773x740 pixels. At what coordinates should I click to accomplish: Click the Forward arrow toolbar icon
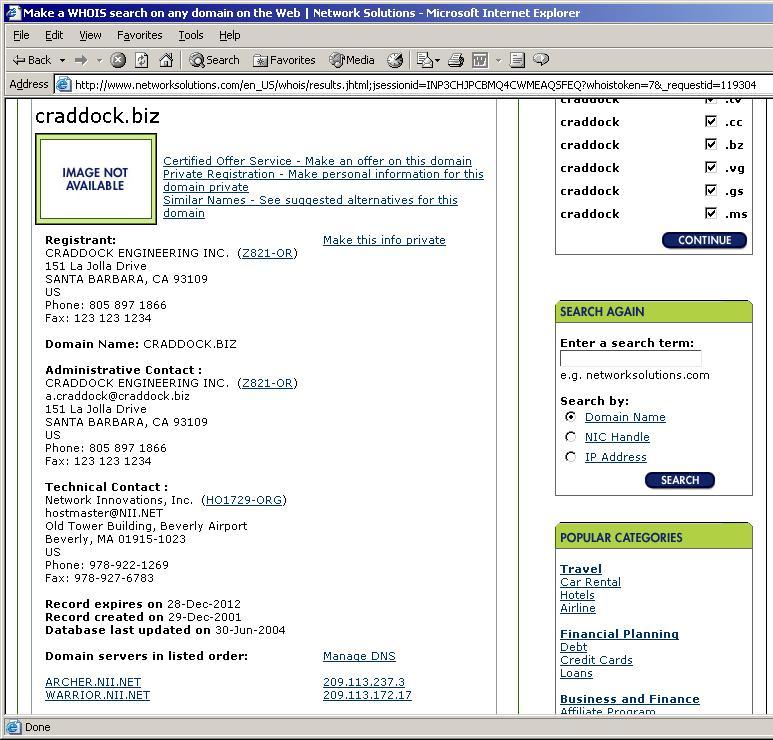click(x=80, y=60)
